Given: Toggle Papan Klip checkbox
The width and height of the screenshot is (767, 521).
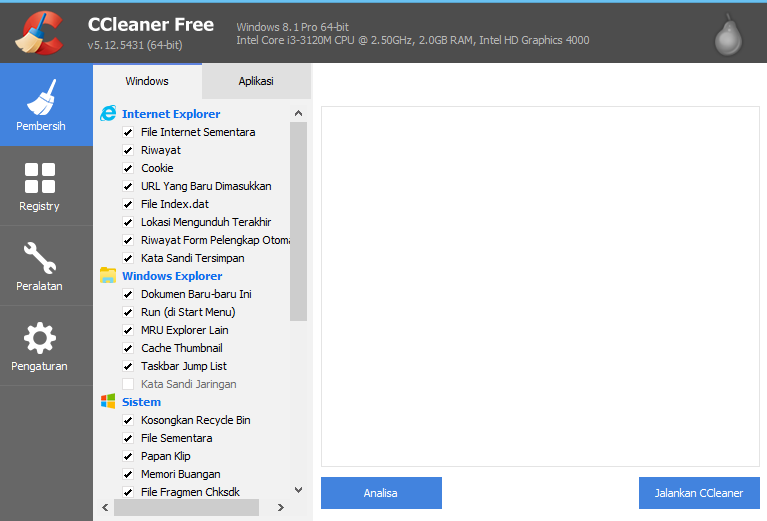Looking at the screenshot, I should 128,456.
